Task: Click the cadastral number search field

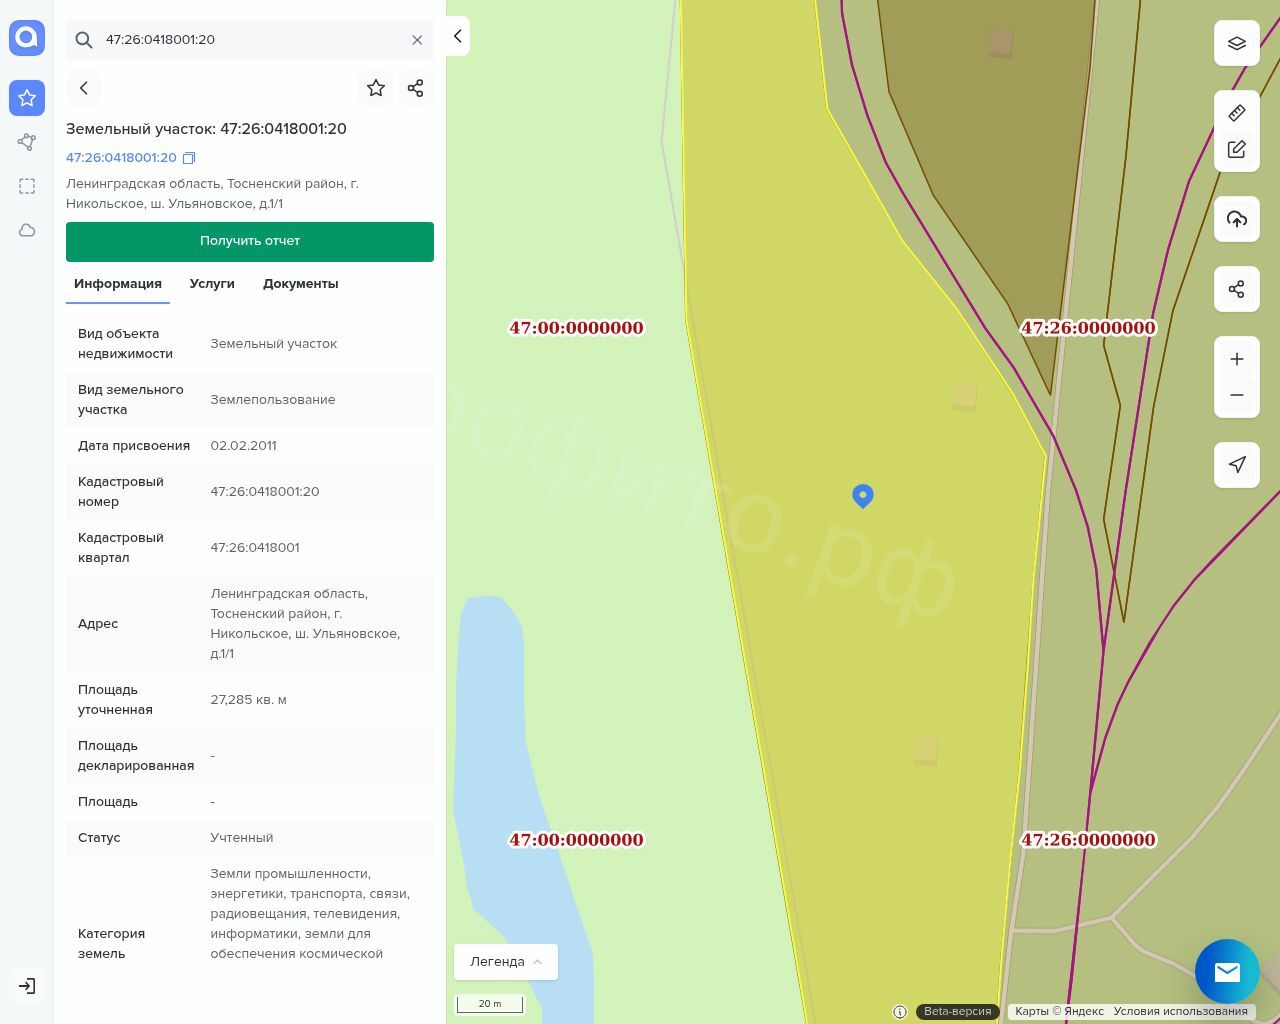Action: tap(250, 40)
